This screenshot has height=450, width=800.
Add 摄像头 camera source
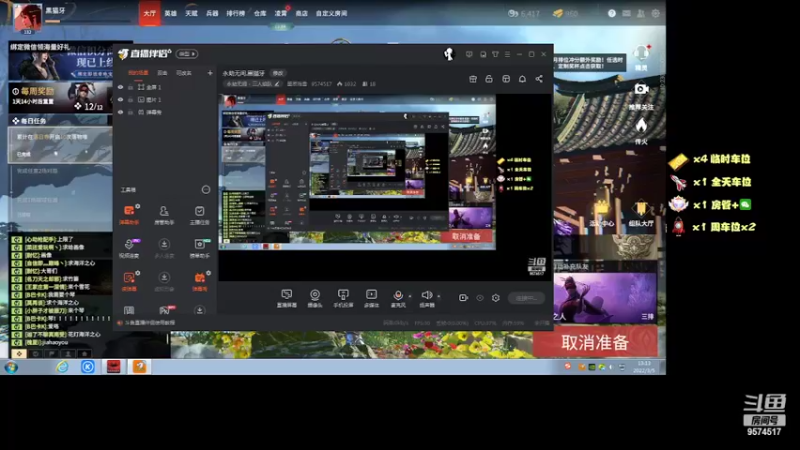pyautogui.click(x=315, y=298)
